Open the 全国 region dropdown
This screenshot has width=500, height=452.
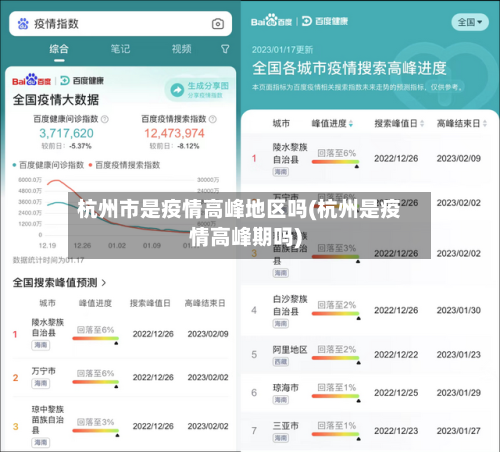(470, 22)
